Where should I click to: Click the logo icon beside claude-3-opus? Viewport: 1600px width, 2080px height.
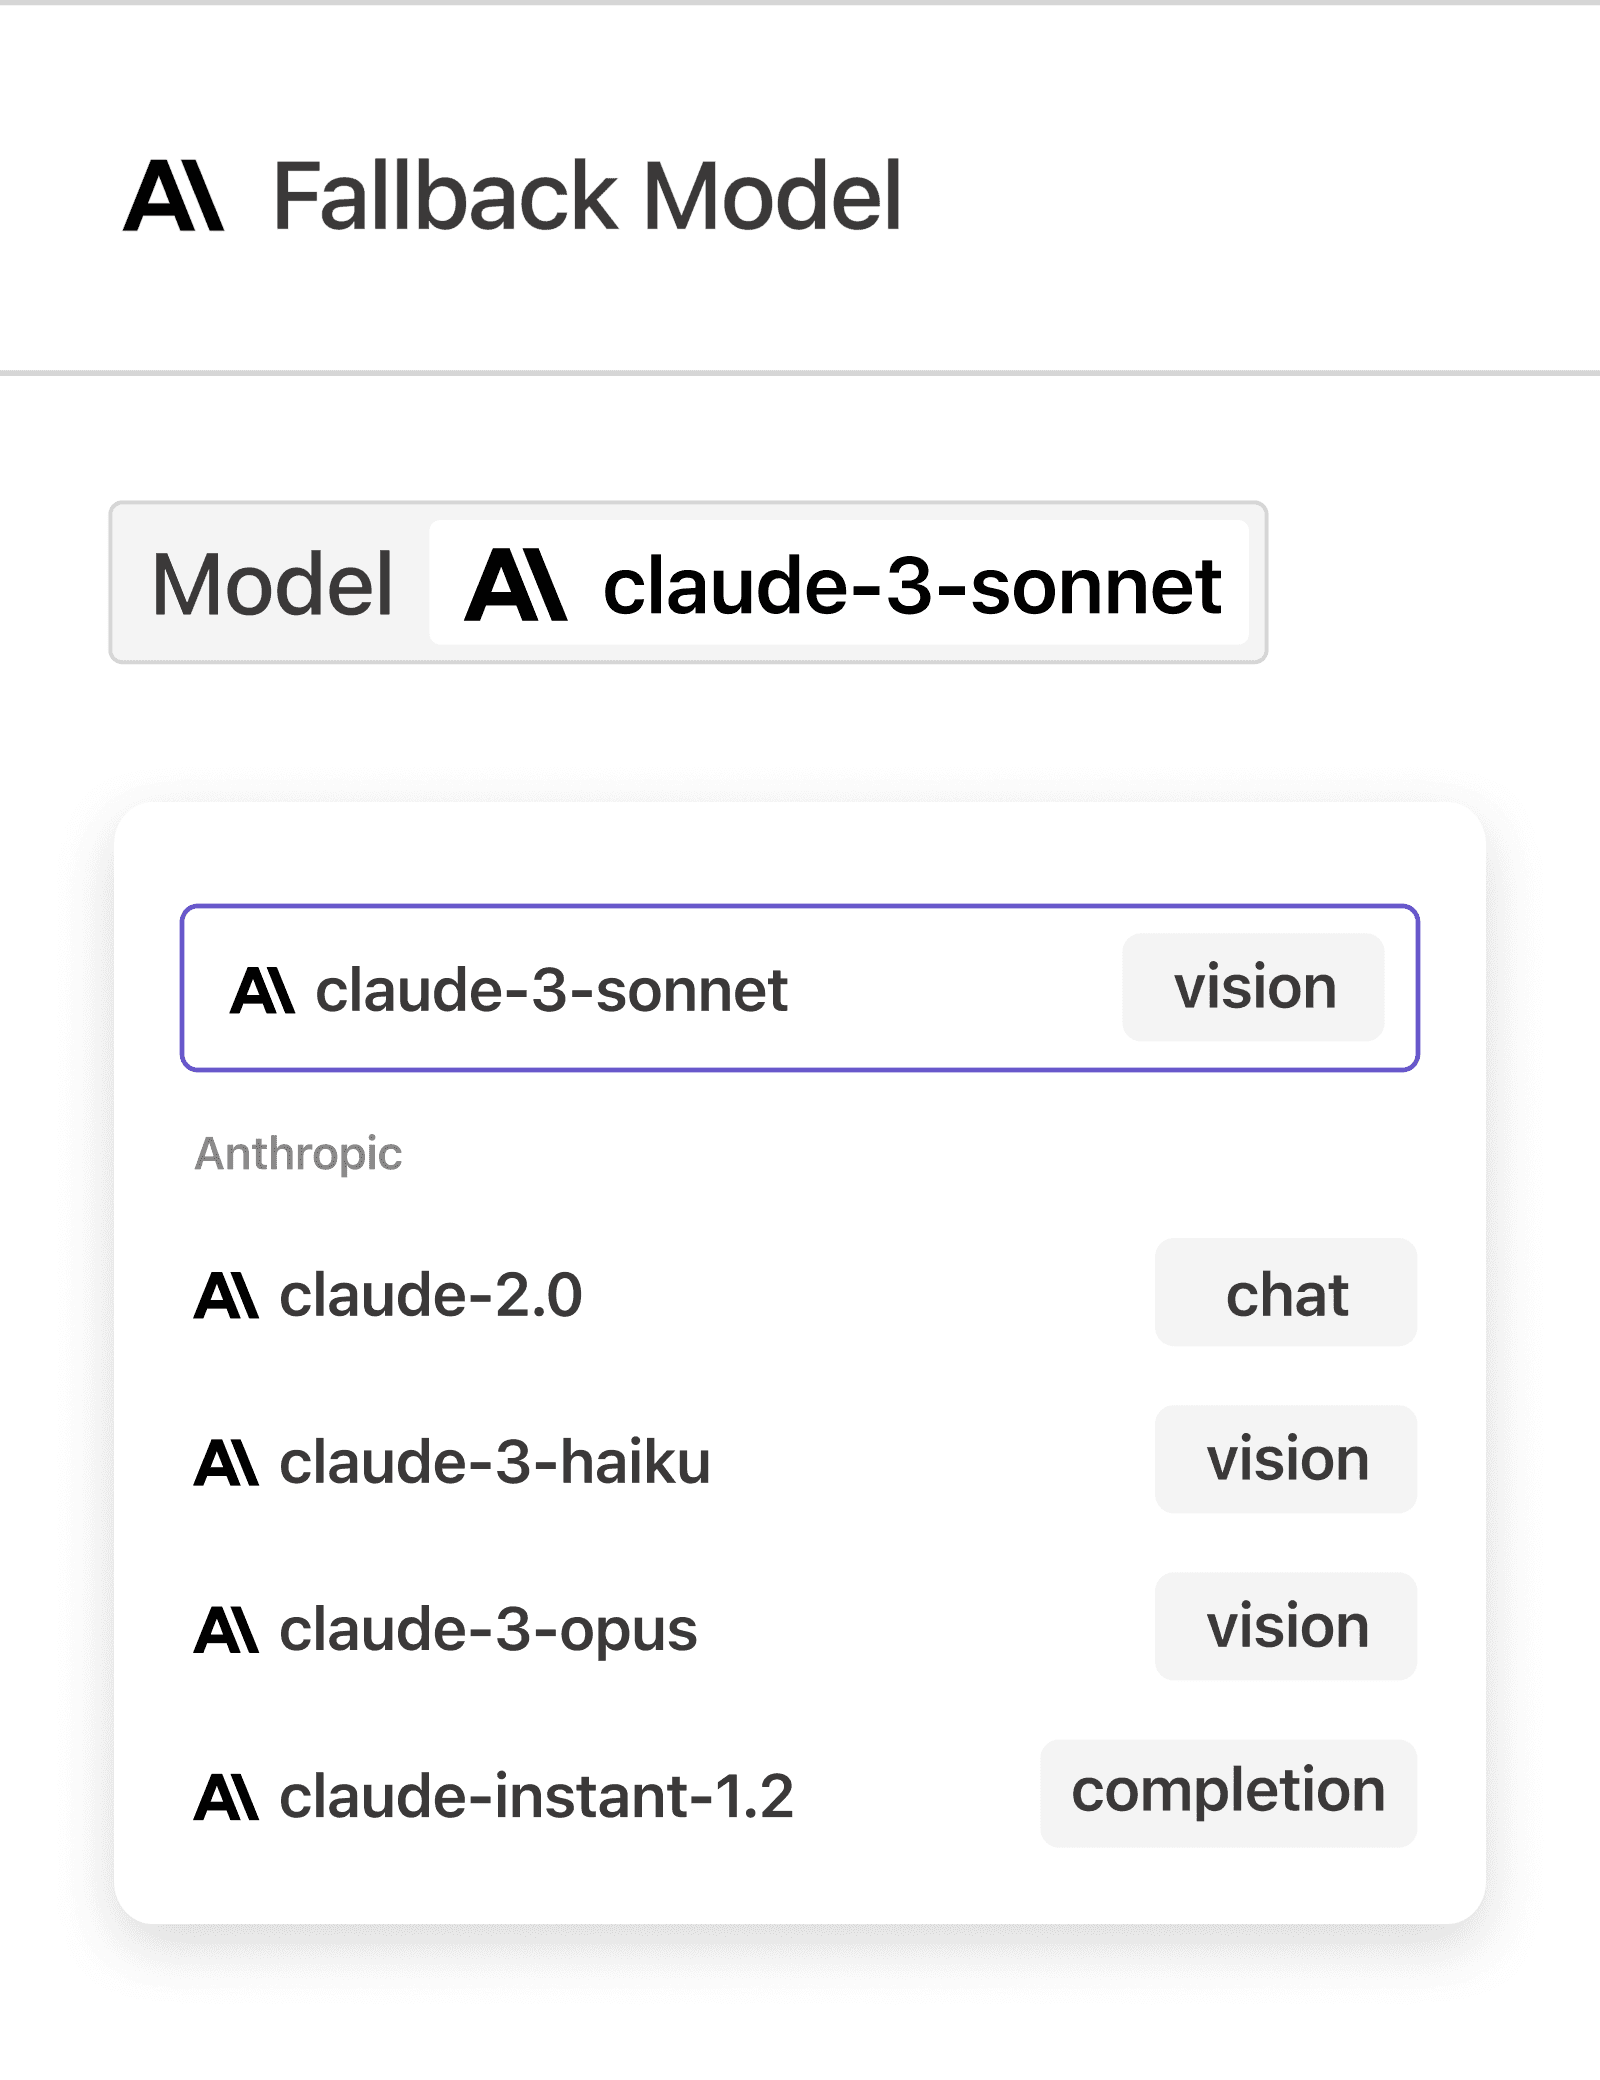tap(226, 1630)
